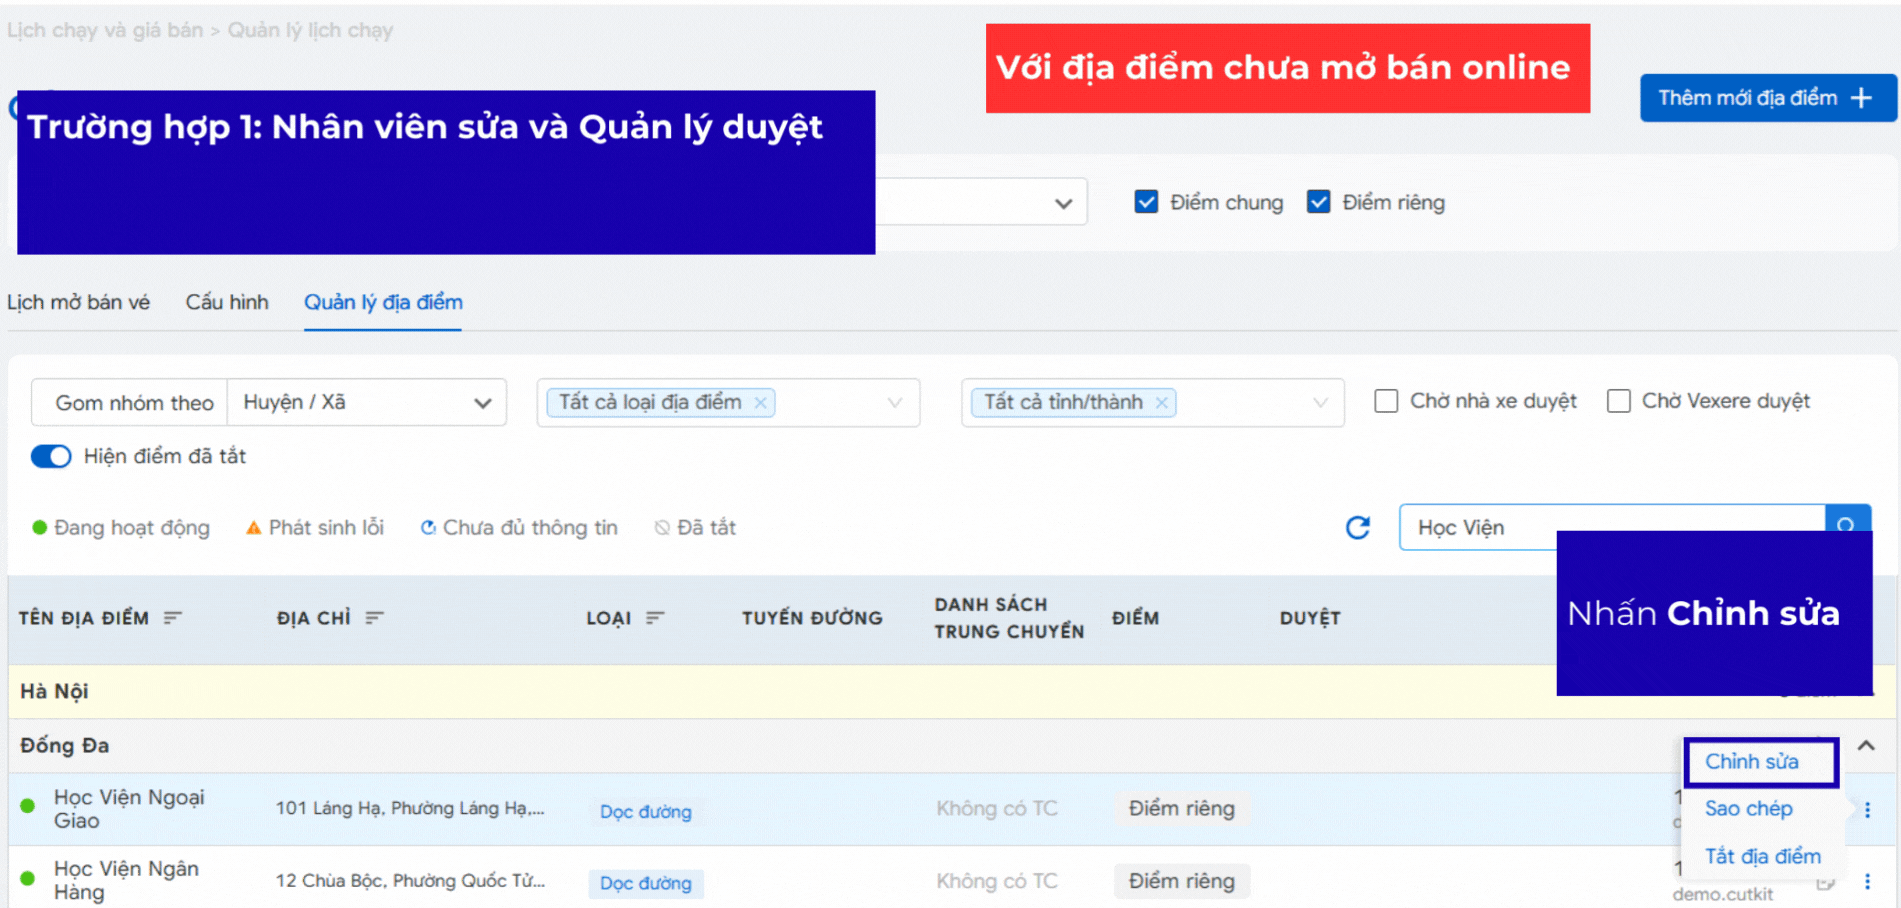Click the Học Viện search input field

coord(1480,527)
